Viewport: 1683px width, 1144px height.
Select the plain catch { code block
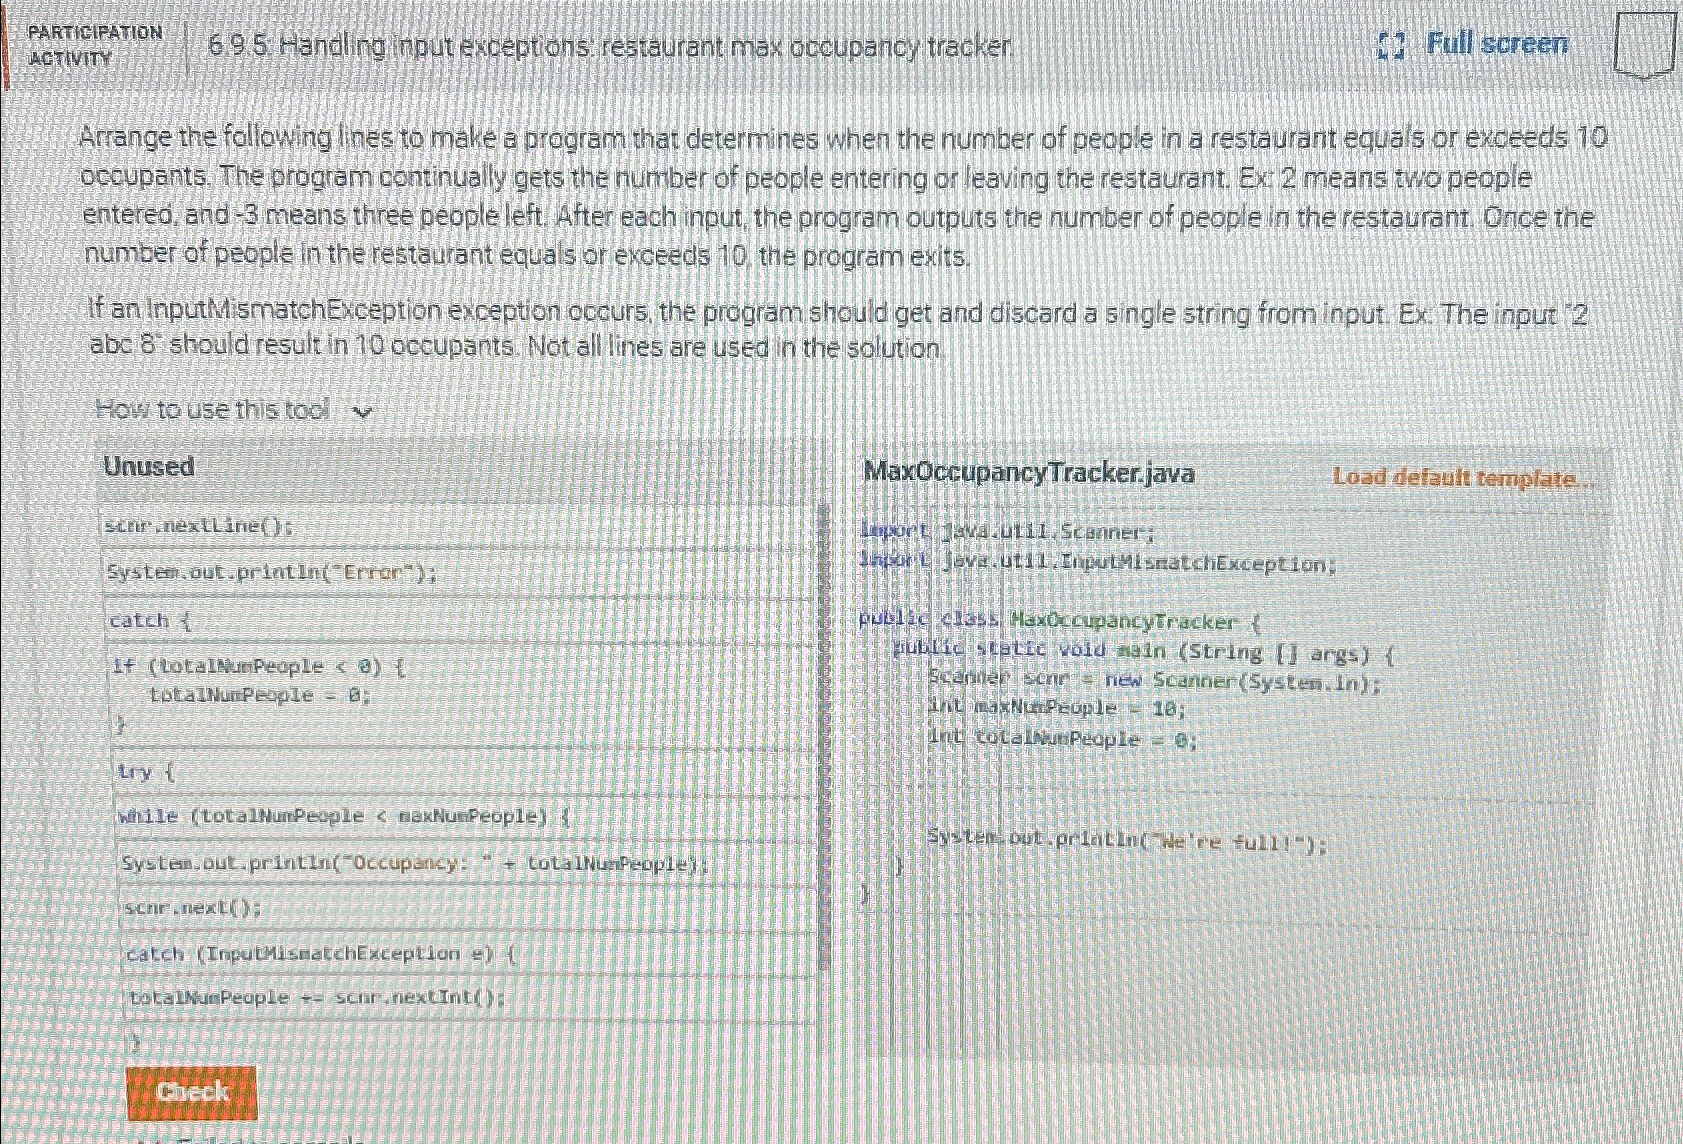tap(459, 620)
